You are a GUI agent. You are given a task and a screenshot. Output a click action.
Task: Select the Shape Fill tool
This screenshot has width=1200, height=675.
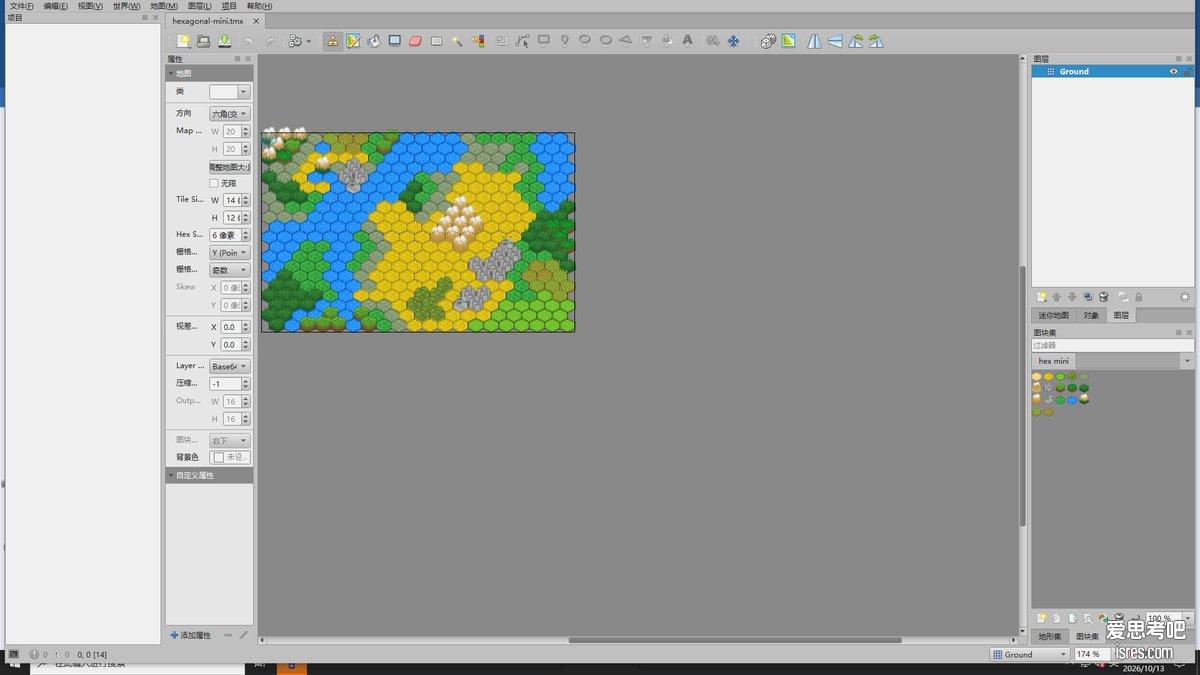395,41
